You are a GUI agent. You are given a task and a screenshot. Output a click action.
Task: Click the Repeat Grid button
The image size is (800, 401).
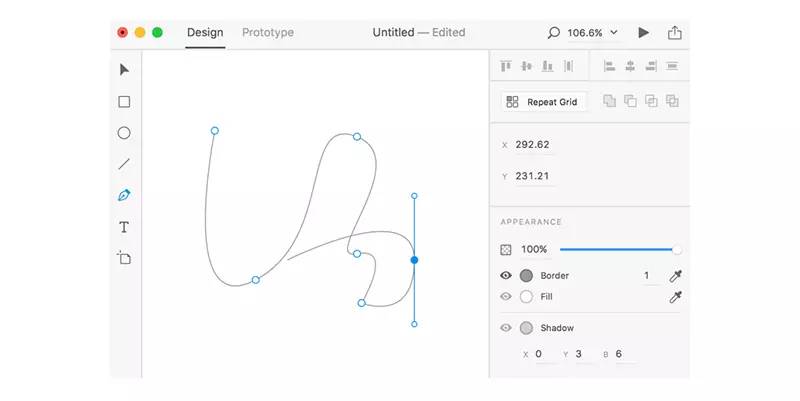[543, 101]
